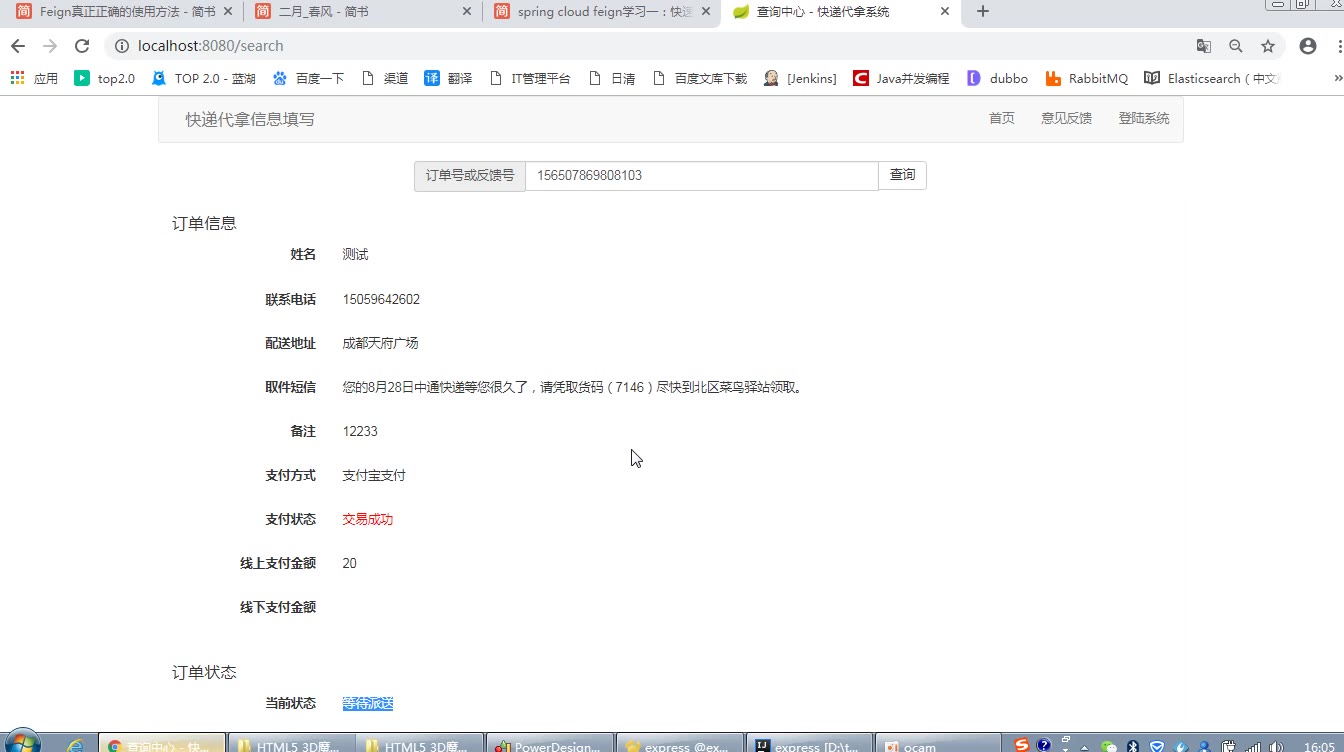
Task: Open the 日清 bookmark
Action: (612, 78)
